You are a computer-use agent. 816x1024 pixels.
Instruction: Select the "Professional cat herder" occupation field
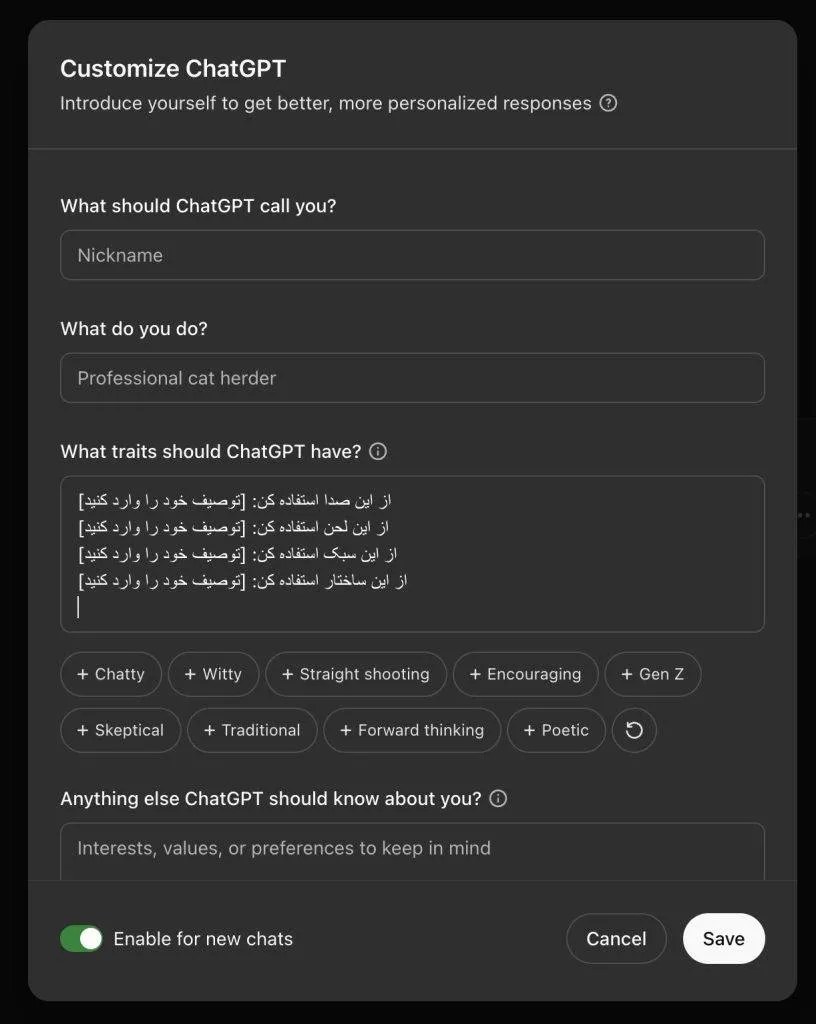[412, 378]
